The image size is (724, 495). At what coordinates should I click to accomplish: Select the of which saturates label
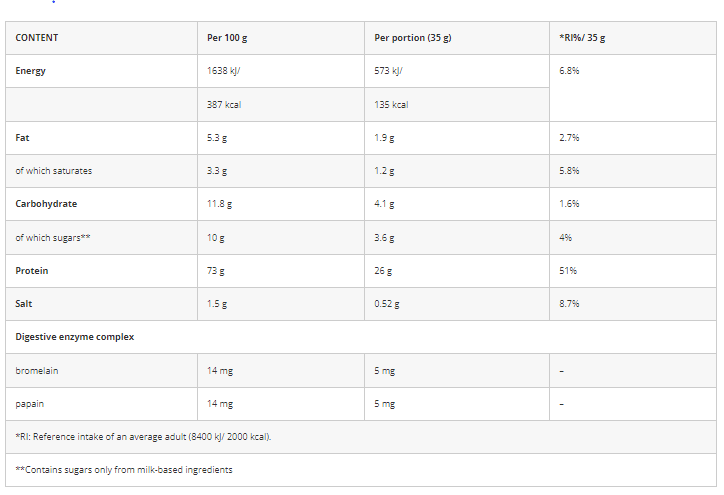click(x=54, y=171)
